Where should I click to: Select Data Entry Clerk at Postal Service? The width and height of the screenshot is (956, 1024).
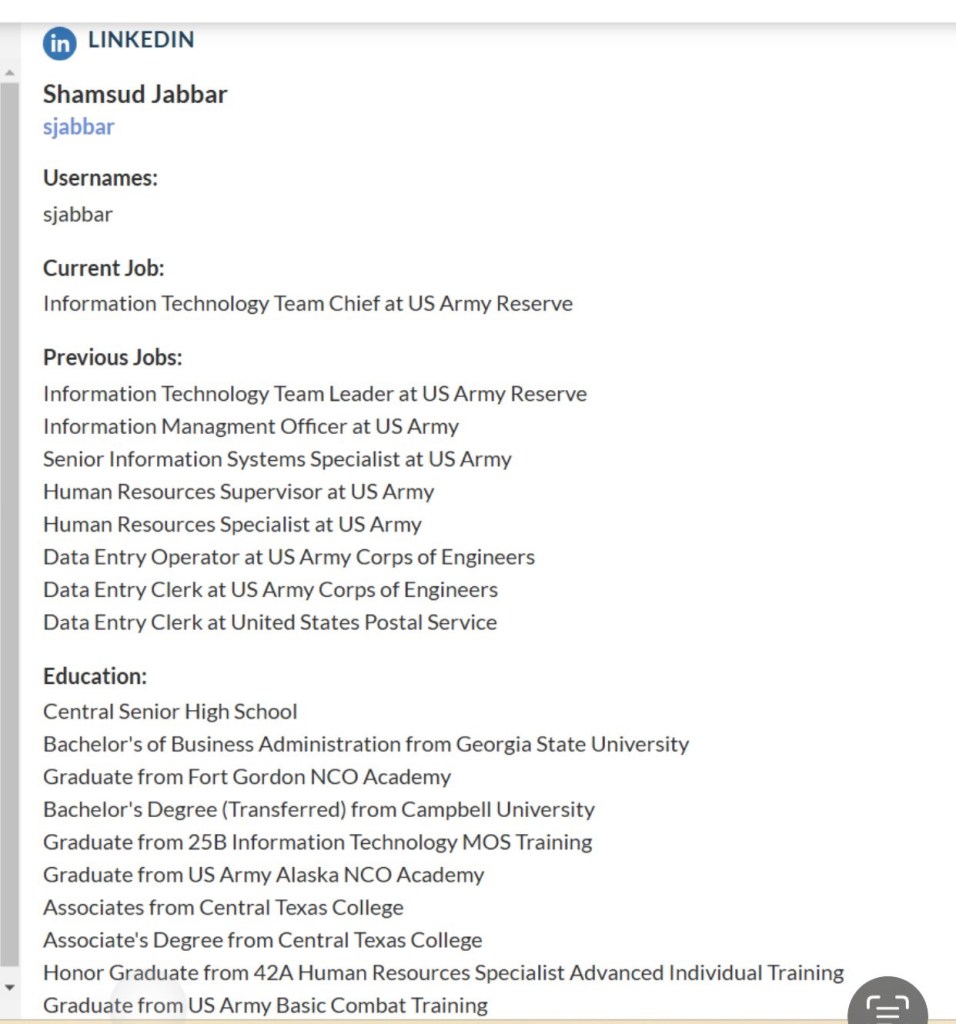point(269,622)
